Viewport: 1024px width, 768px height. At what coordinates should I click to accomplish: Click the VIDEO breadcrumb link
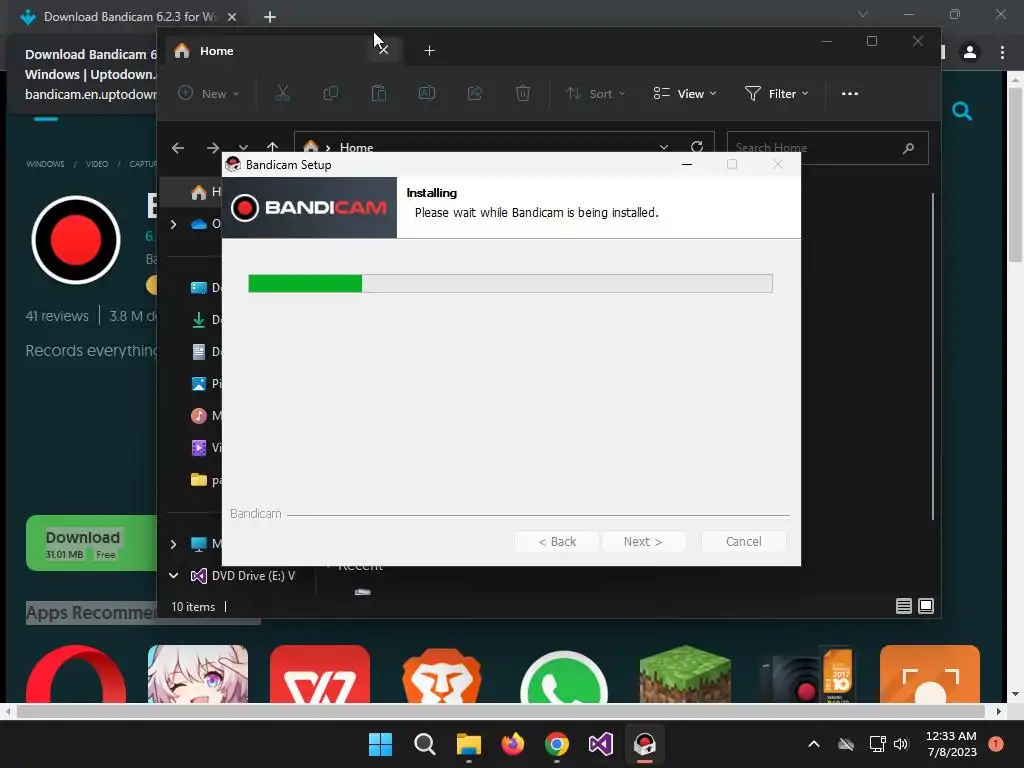[97, 164]
